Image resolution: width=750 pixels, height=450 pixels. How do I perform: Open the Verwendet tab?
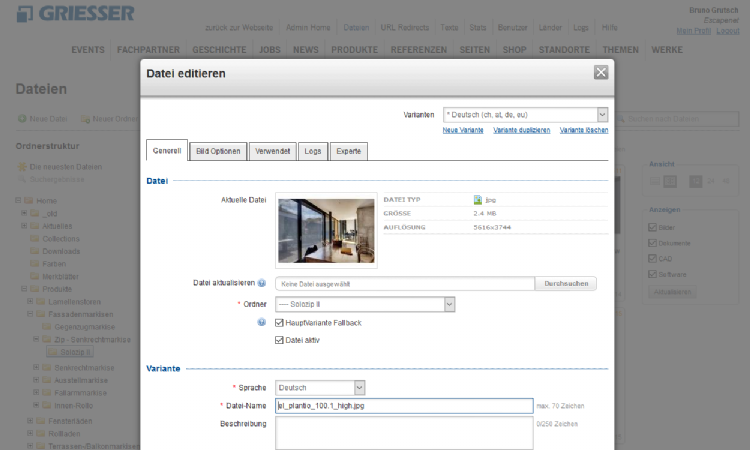click(271, 151)
